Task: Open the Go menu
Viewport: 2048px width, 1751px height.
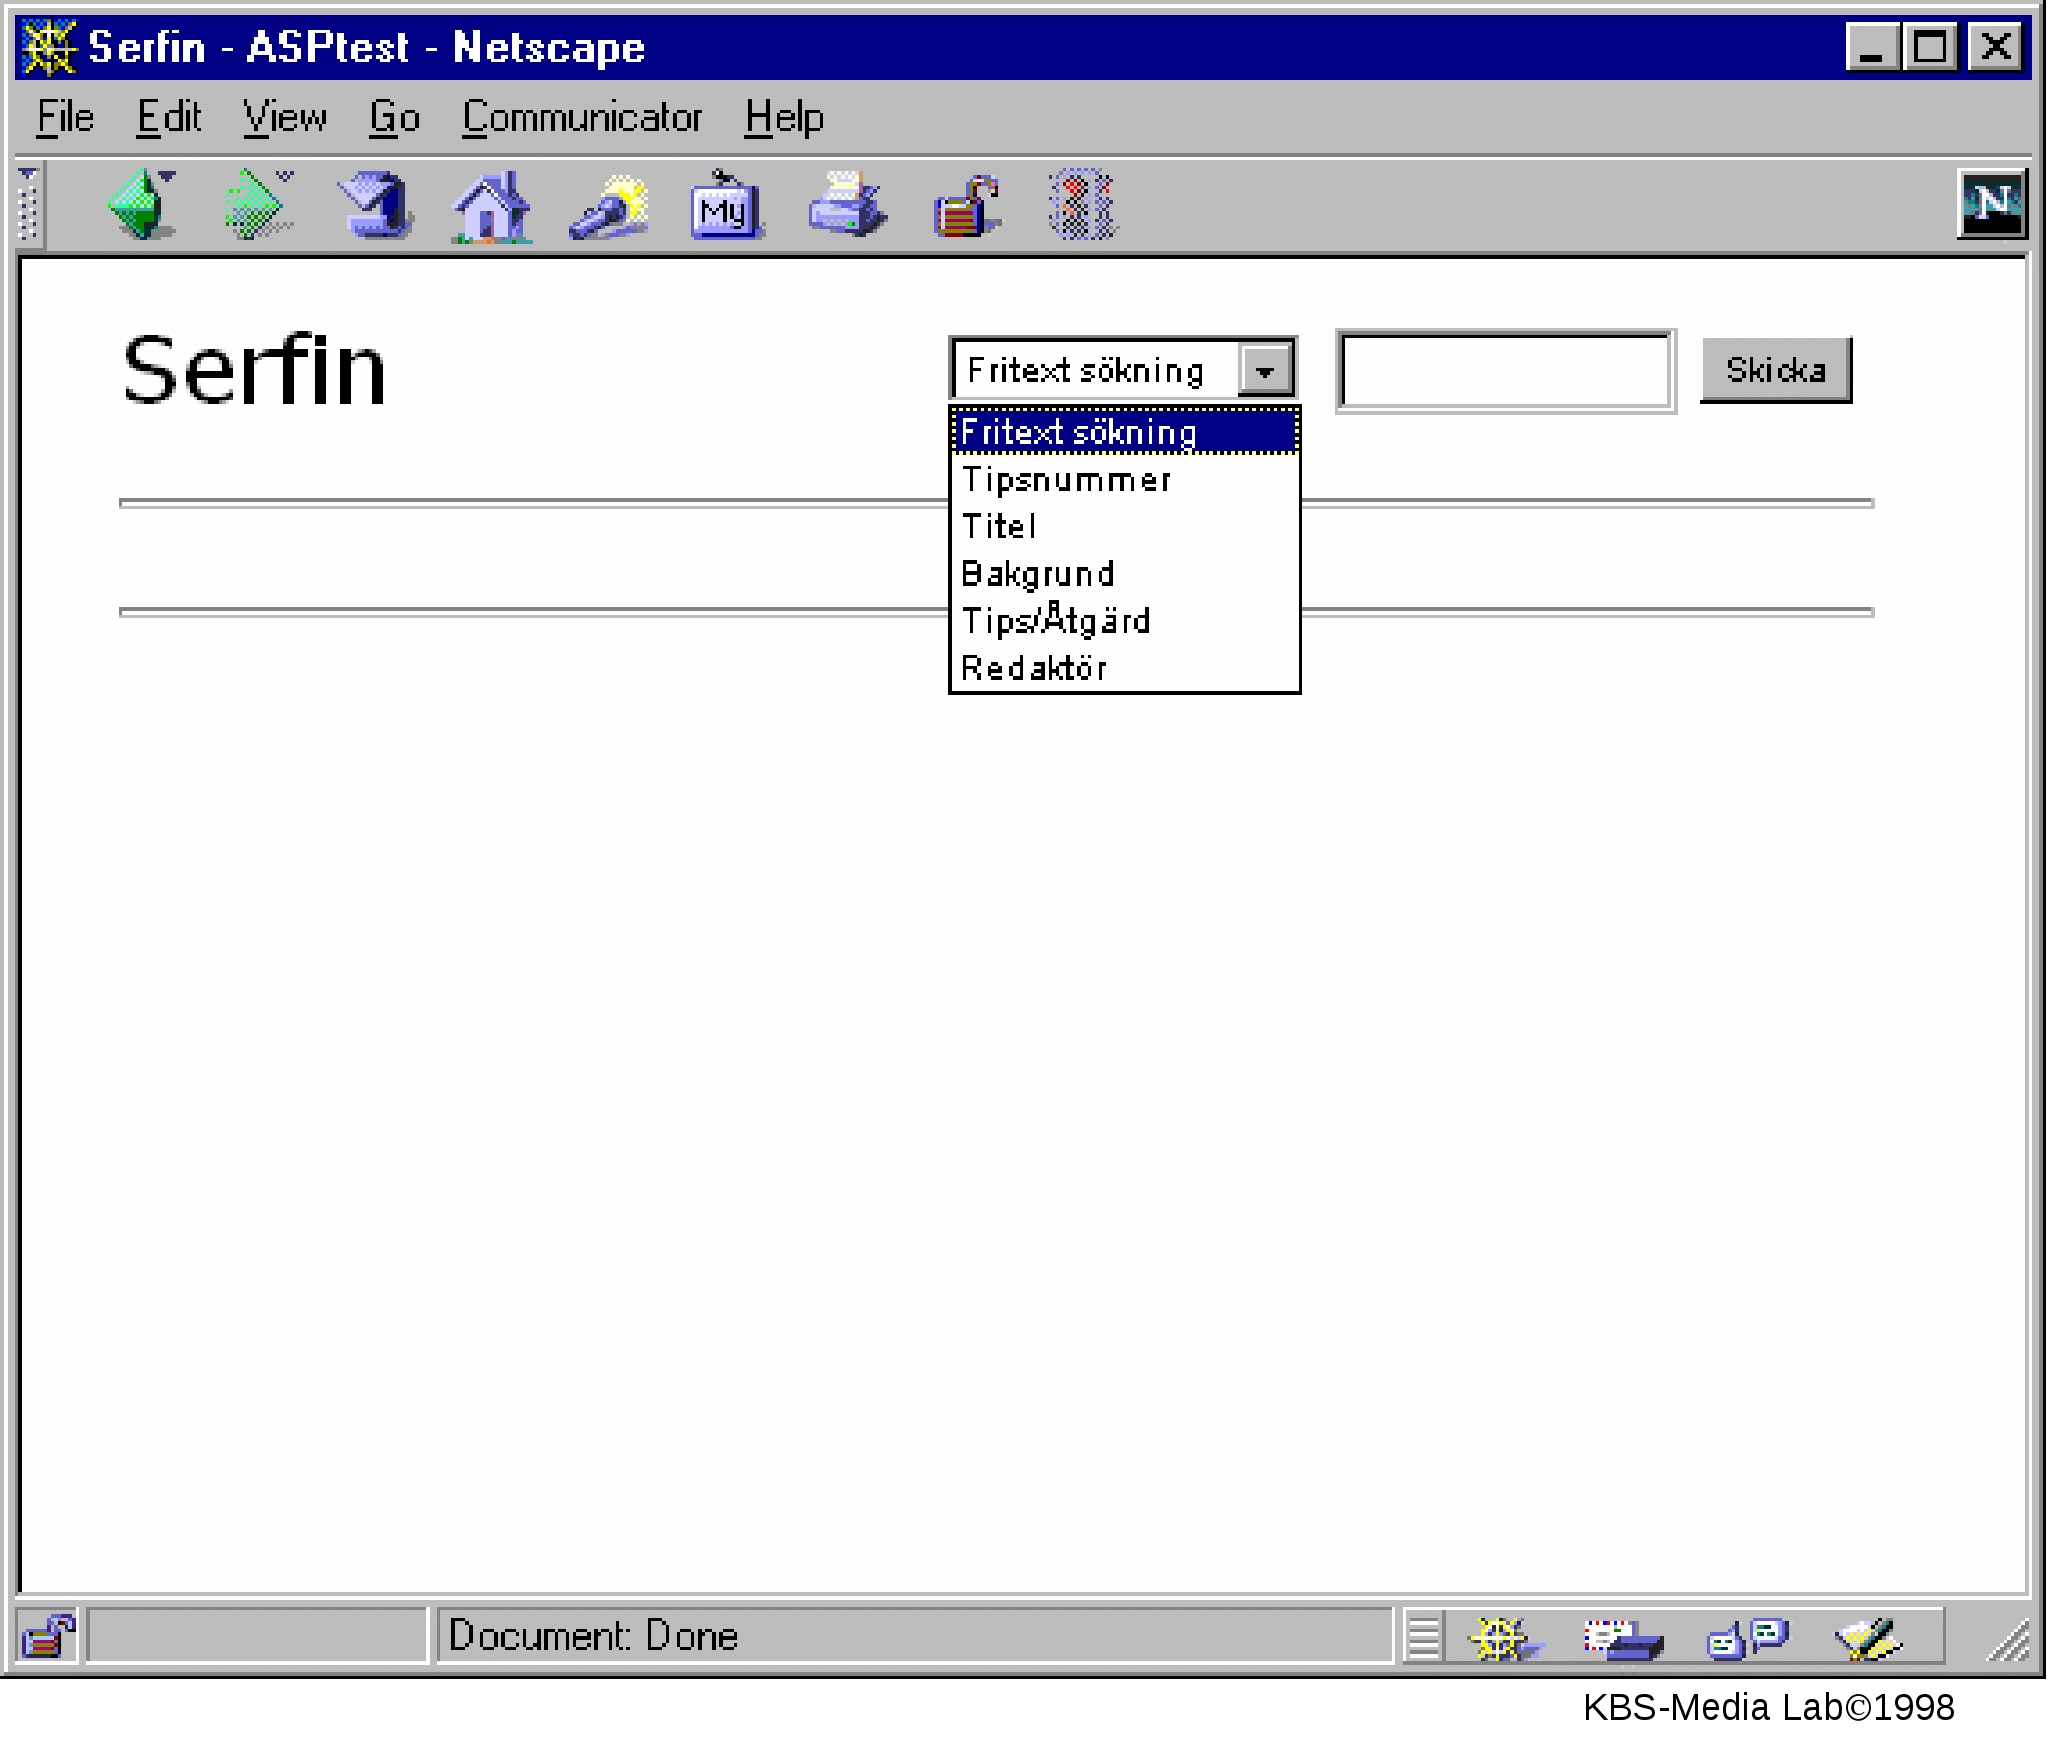Action: pos(394,118)
